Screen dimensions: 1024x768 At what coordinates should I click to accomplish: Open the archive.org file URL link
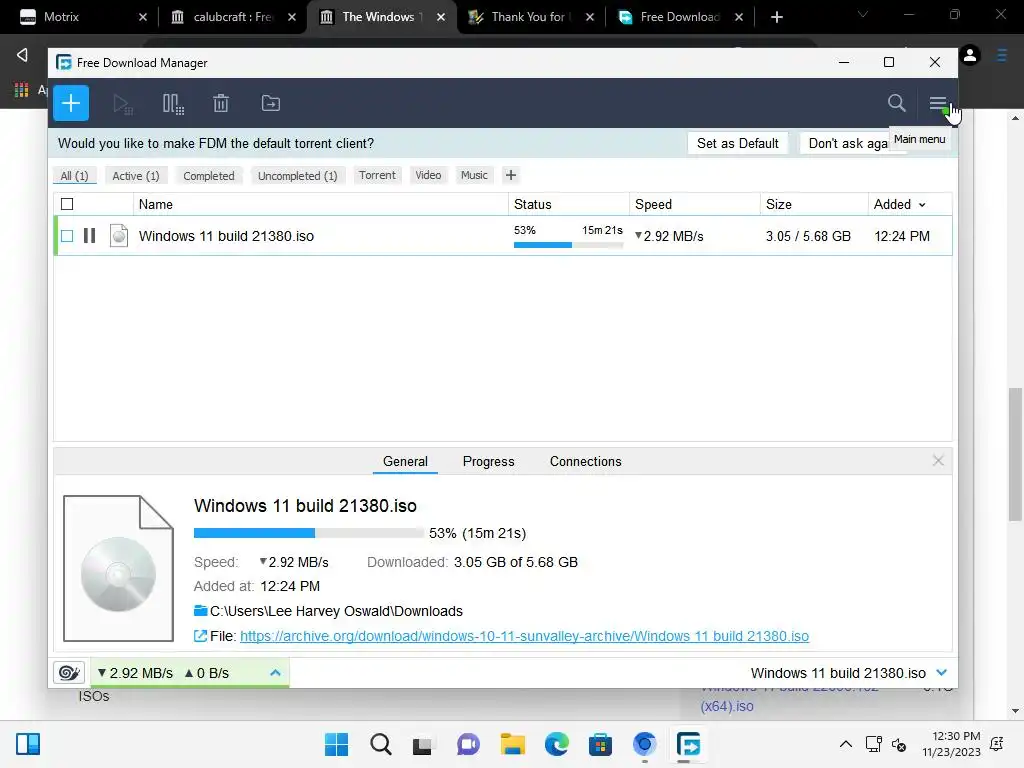coord(524,636)
